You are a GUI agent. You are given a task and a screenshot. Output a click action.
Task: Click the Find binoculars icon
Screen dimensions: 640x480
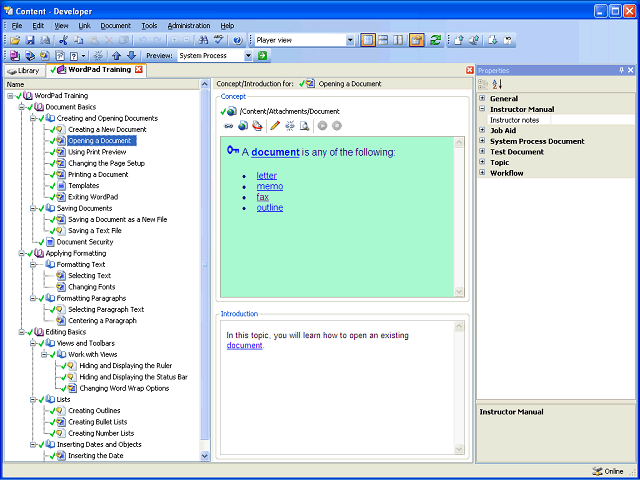(x=203, y=40)
